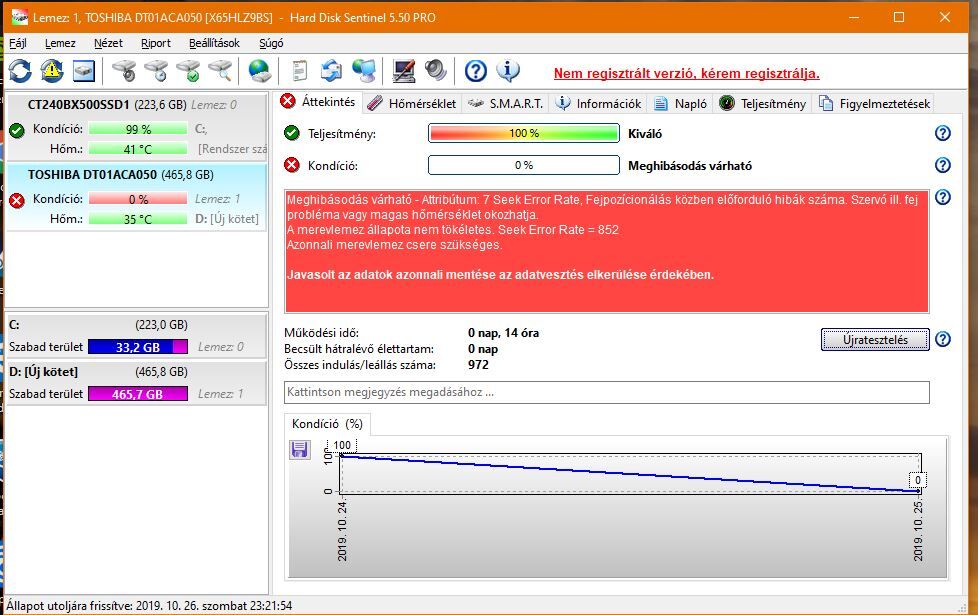This screenshot has height=615, width=978.
Task: Click help icon next to Újratesztelés button
Action: pyautogui.click(x=942, y=339)
